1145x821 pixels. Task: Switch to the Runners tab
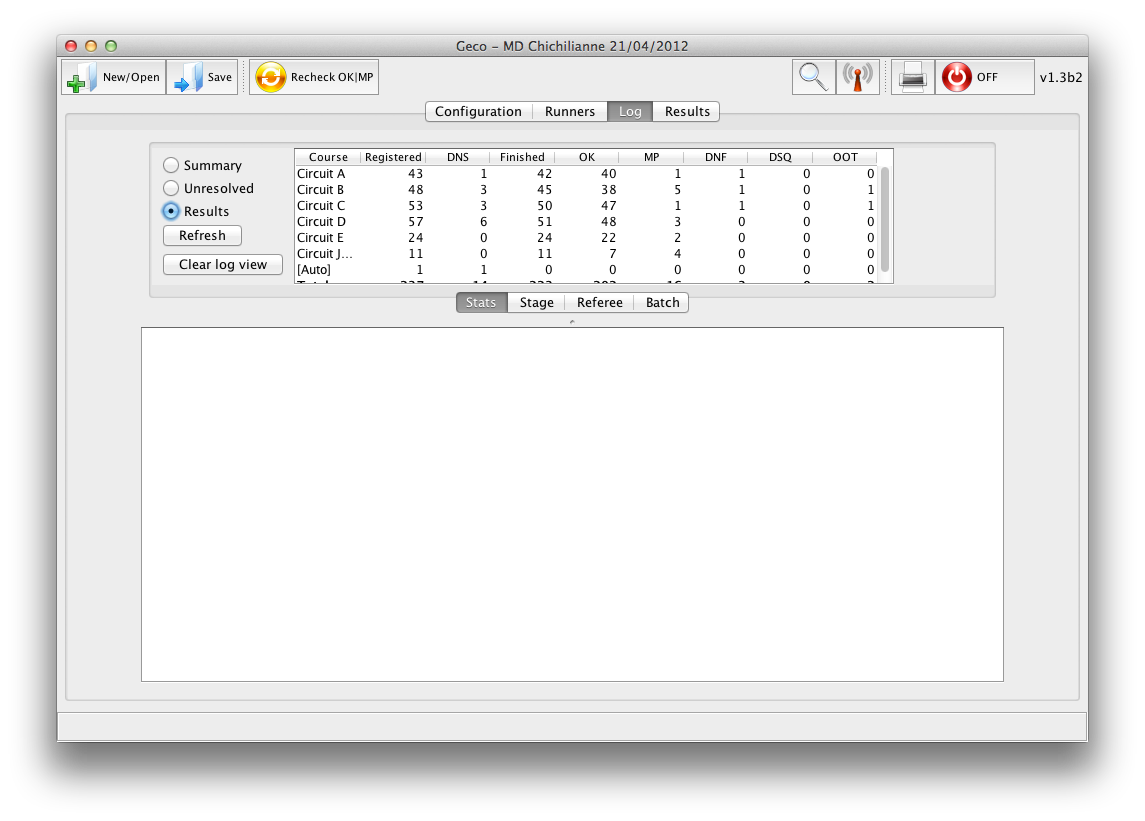point(570,111)
